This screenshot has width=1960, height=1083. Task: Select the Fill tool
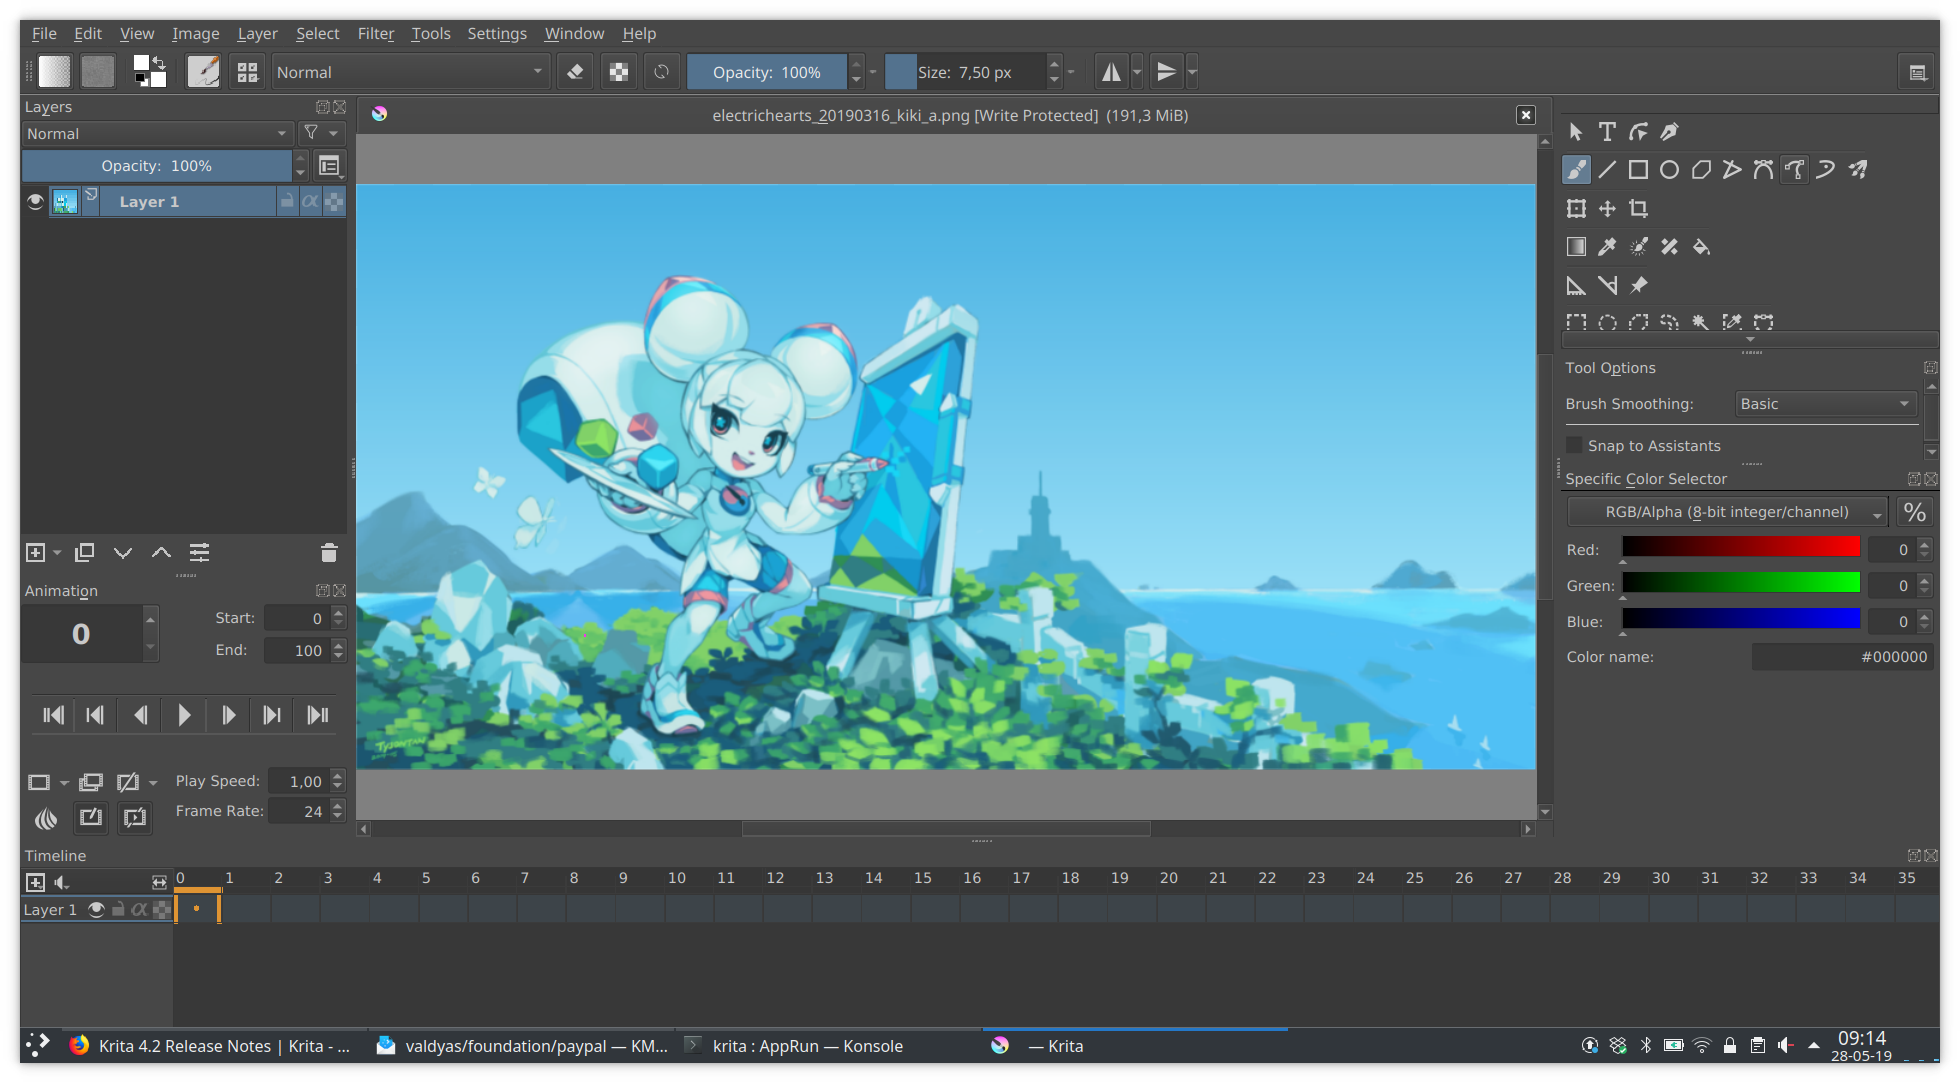[1701, 246]
